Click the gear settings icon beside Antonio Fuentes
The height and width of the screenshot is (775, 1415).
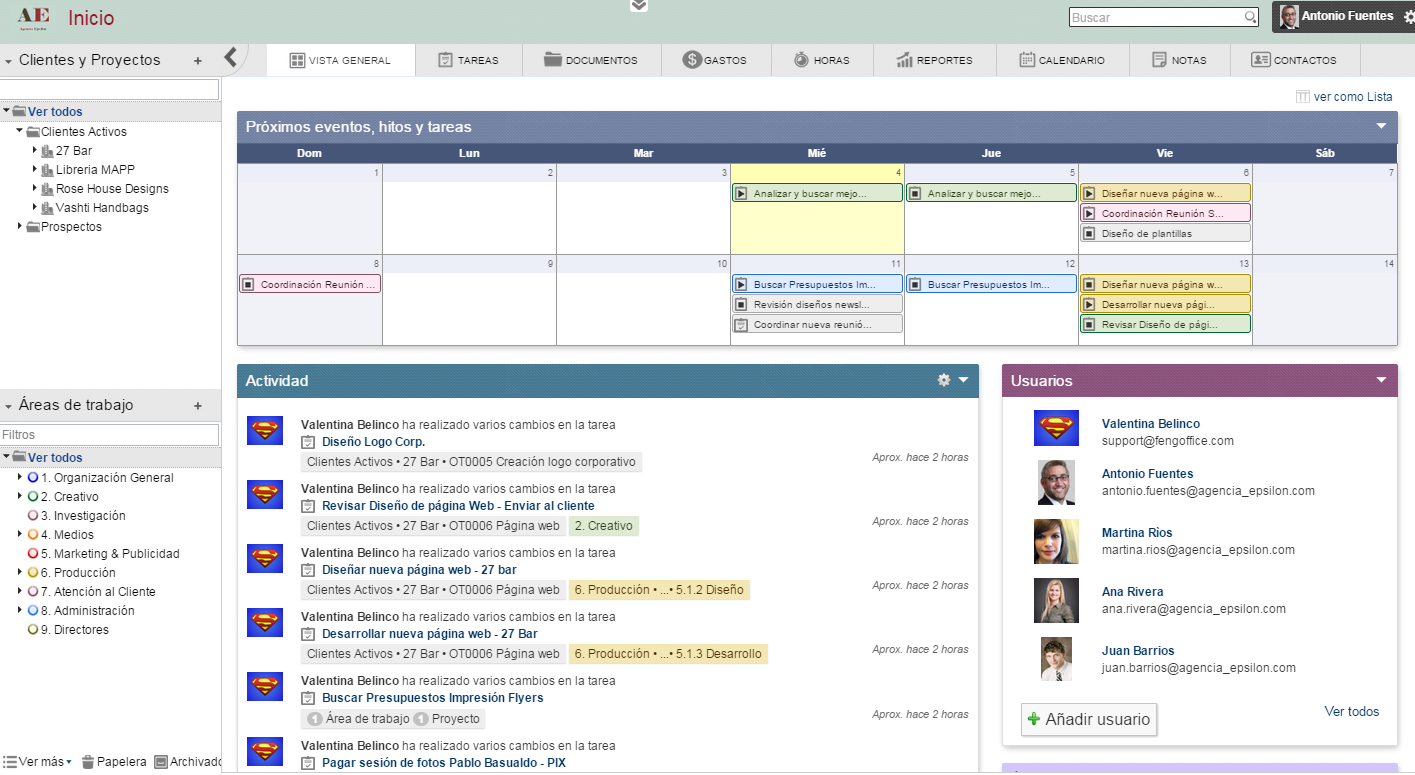(1408, 17)
